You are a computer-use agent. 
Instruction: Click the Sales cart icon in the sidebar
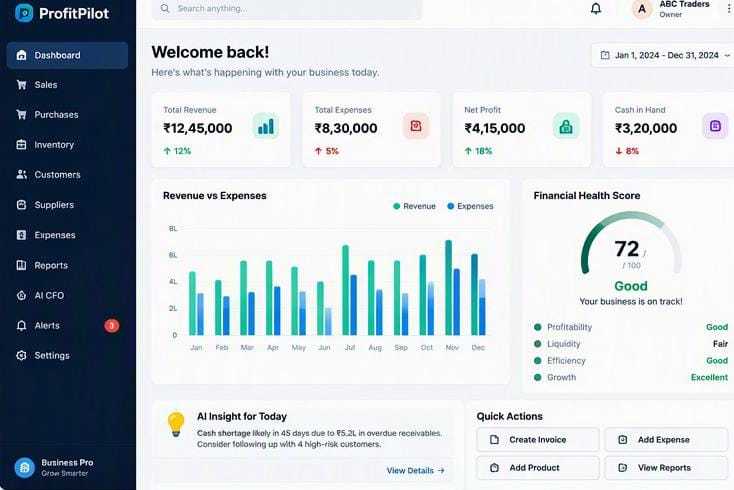point(22,85)
